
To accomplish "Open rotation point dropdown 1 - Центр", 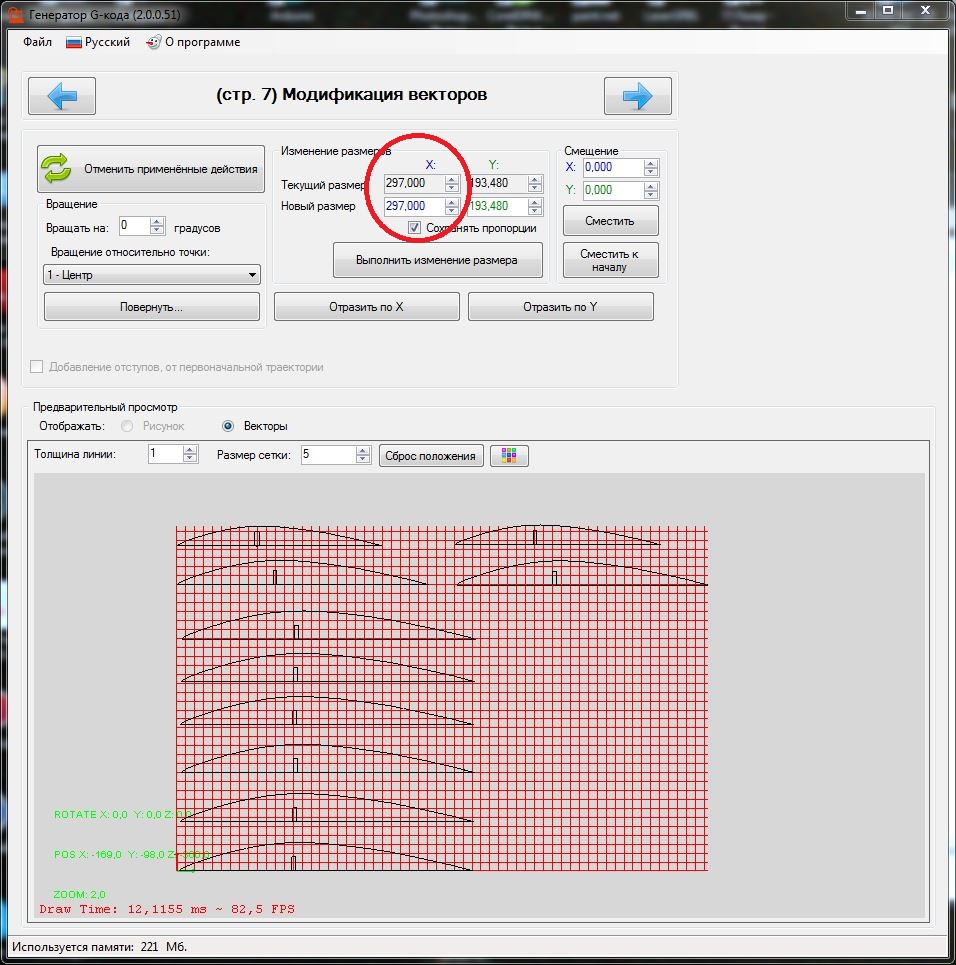I will click(x=152, y=274).
